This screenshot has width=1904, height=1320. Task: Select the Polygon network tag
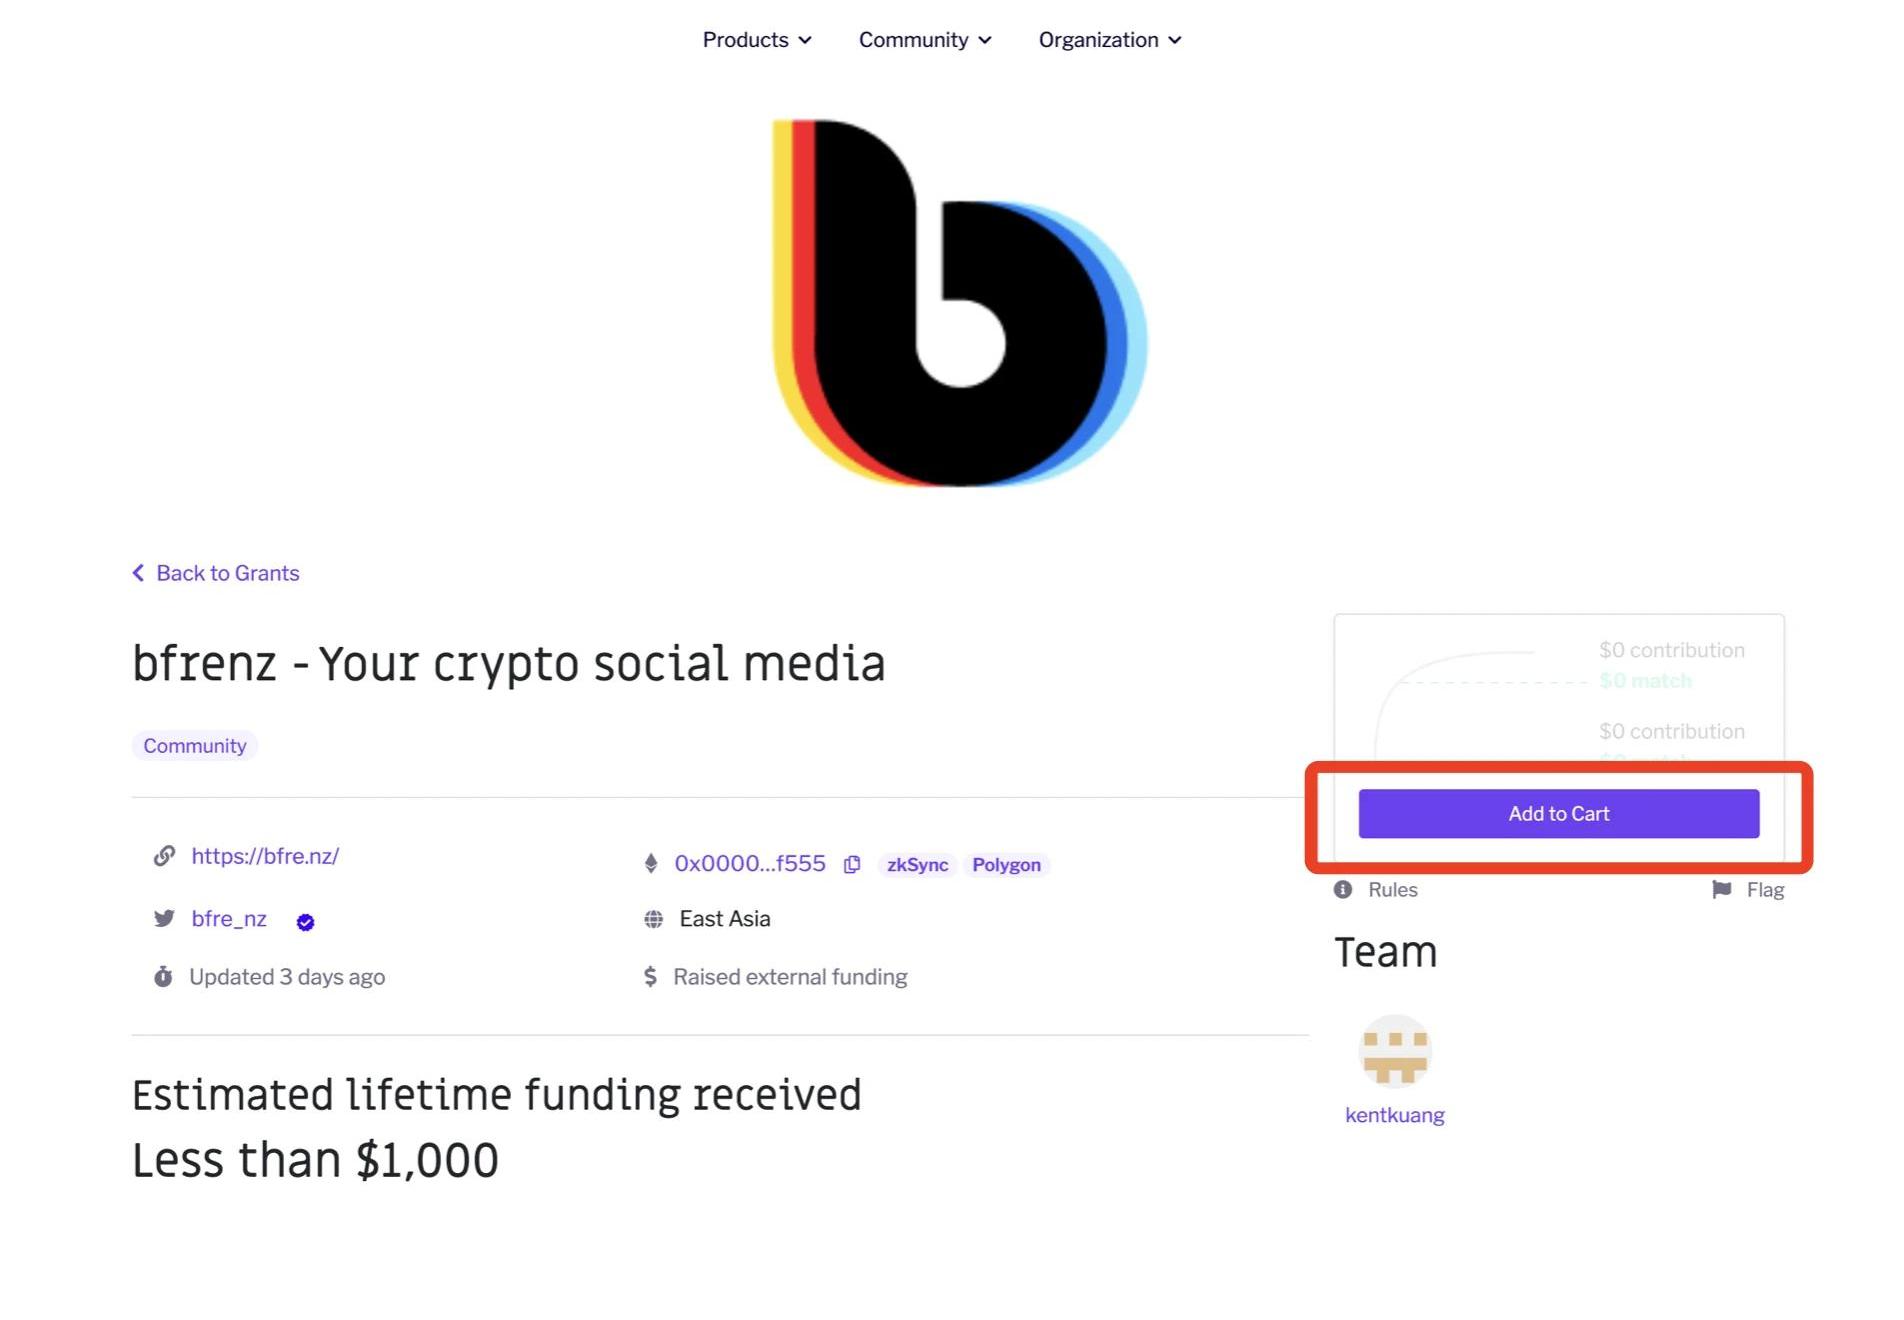(x=1006, y=864)
